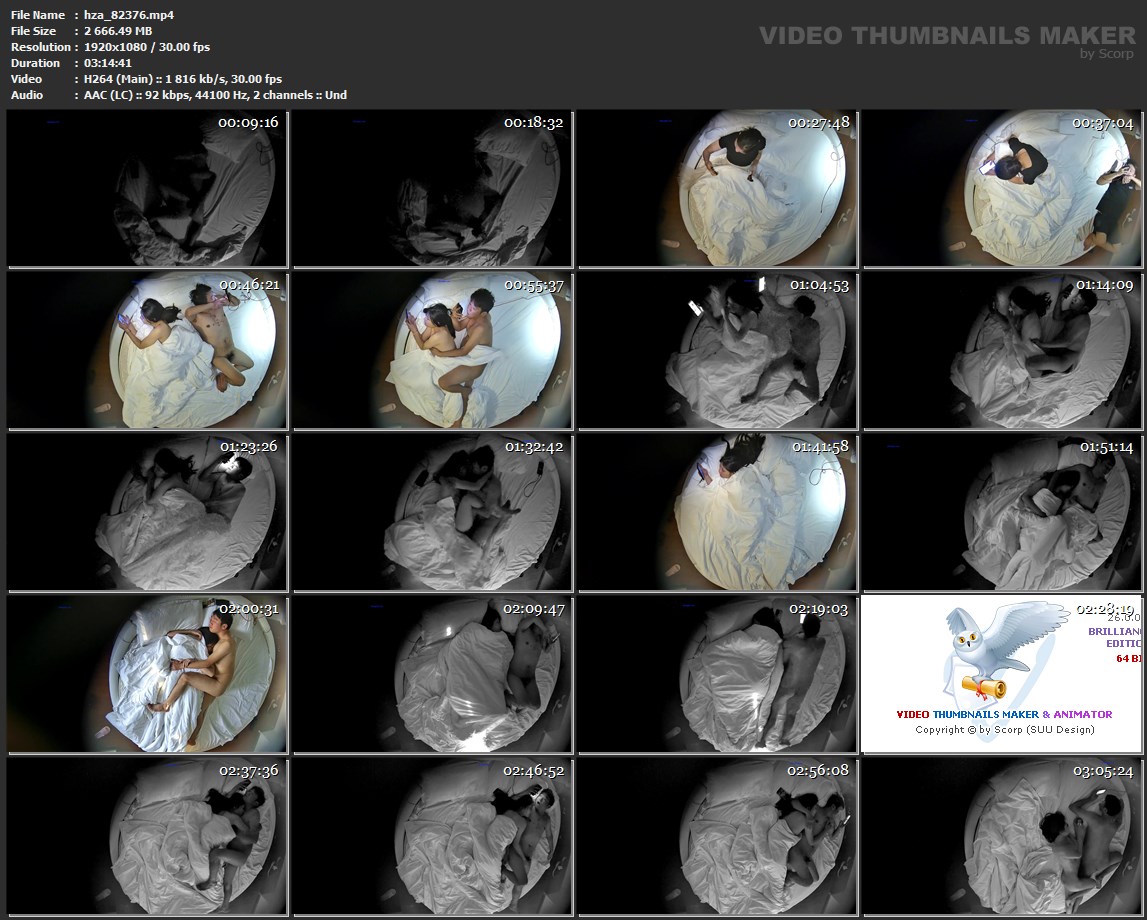Click the AAC (LC) audio info line
The image size is (1147, 920).
click(x=215, y=95)
